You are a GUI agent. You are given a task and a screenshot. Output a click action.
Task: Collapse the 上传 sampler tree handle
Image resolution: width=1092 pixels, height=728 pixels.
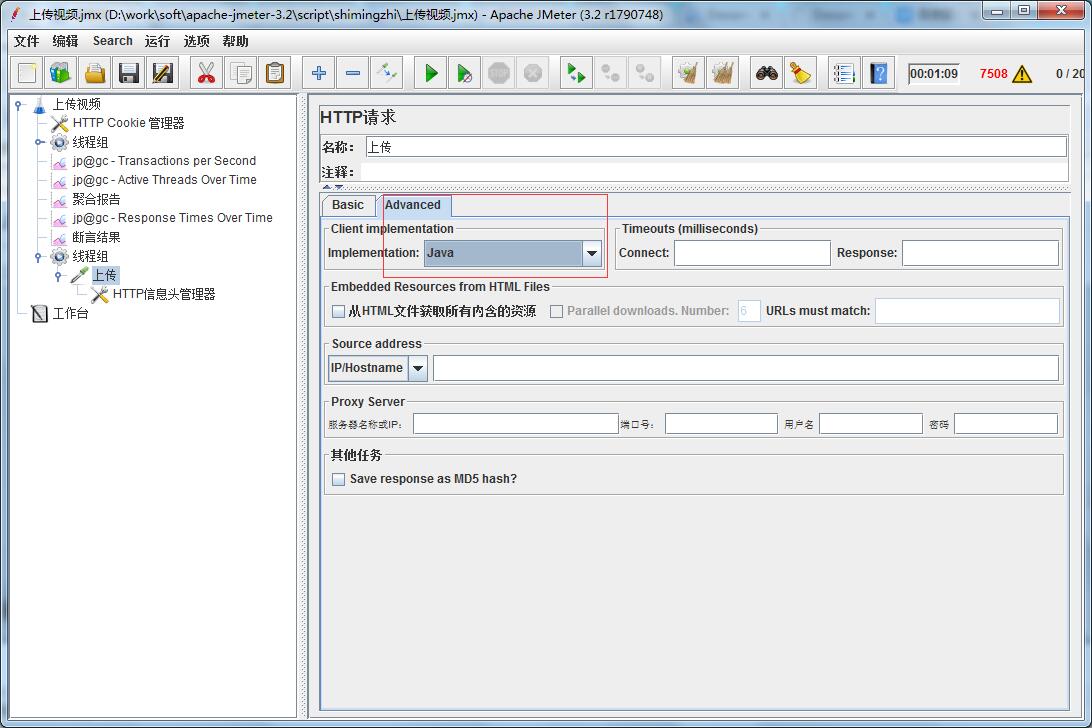pyautogui.click(x=59, y=276)
